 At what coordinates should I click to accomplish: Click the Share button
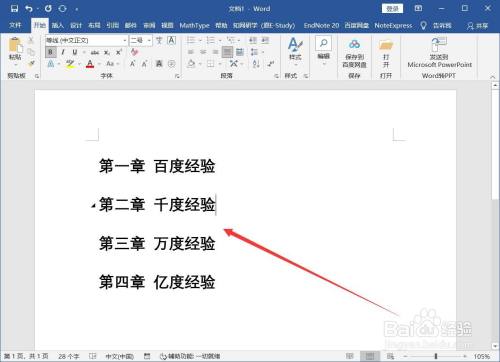(x=477, y=26)
